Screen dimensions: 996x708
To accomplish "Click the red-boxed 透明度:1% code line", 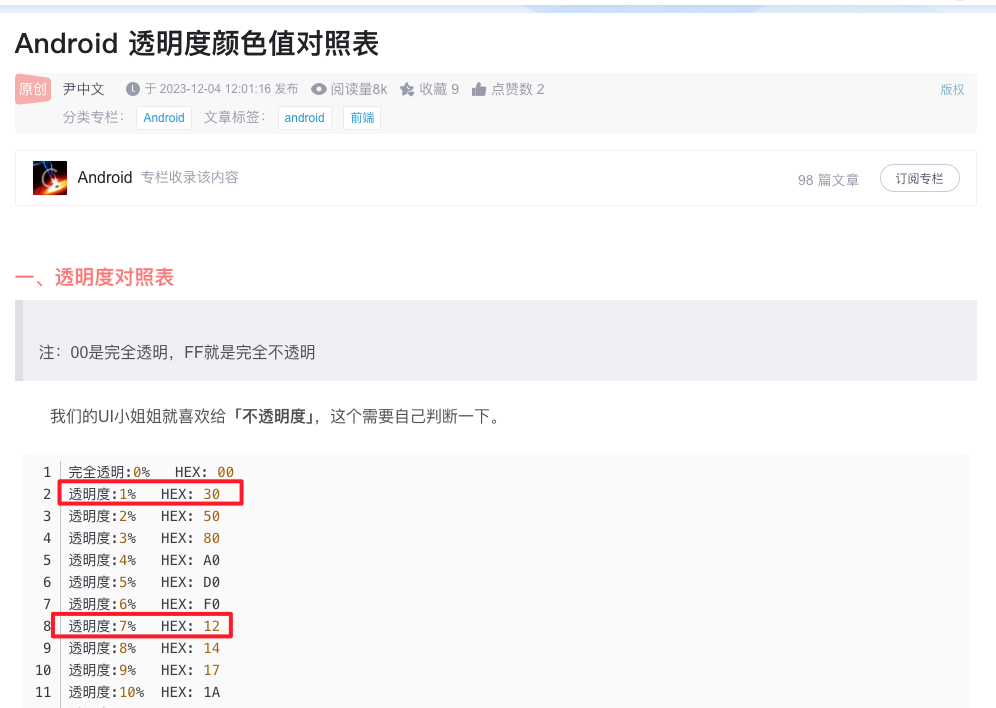I will 150,493.
